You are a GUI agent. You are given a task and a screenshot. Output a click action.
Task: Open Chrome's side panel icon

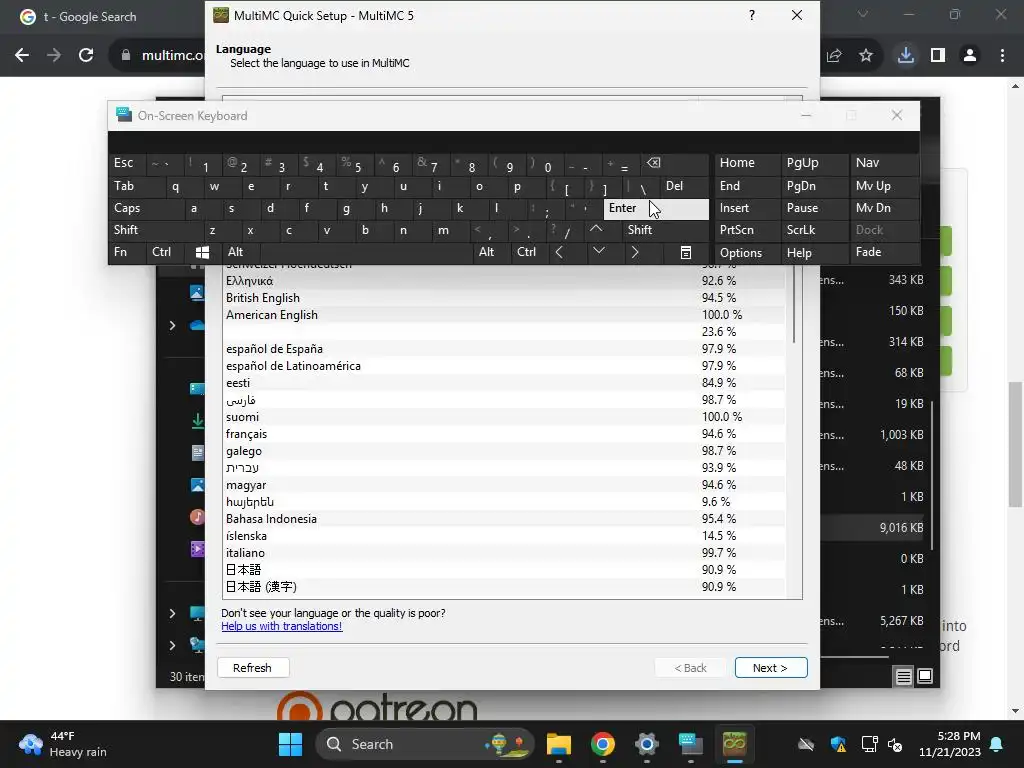point(938,56)
